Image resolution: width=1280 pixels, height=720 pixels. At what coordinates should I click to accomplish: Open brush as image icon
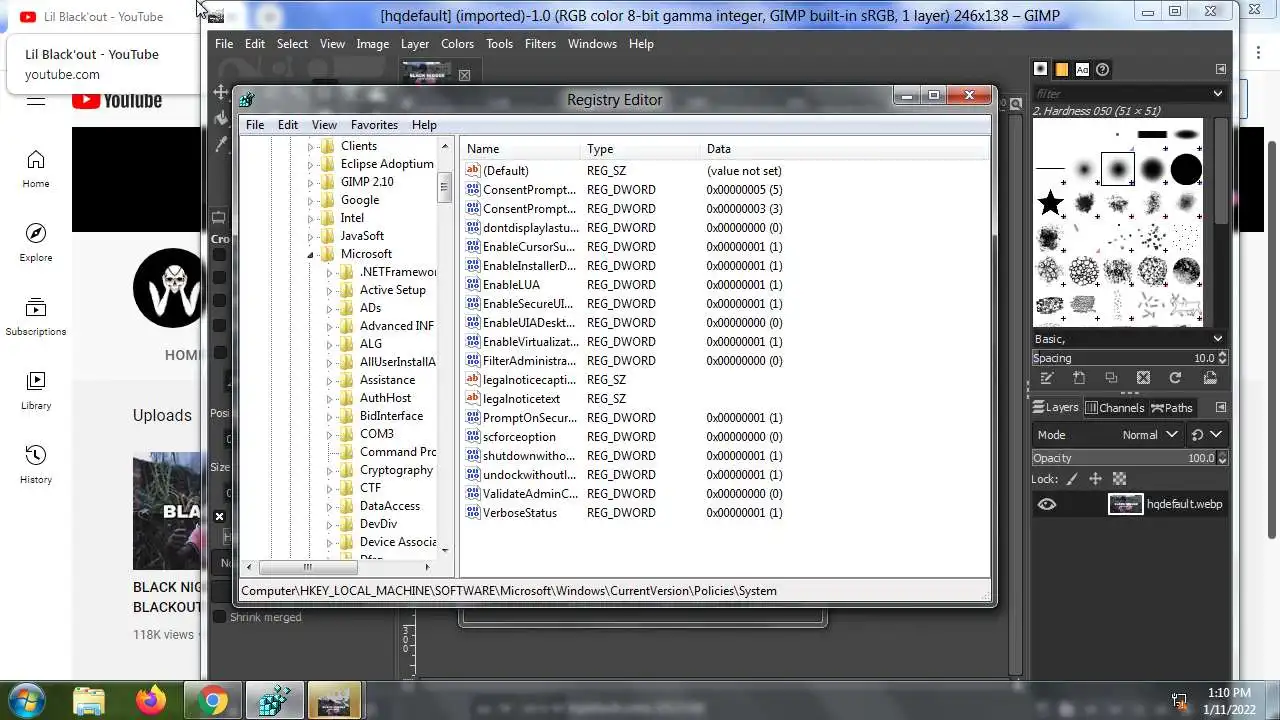pyautogui.click(x=1210, y=378)
